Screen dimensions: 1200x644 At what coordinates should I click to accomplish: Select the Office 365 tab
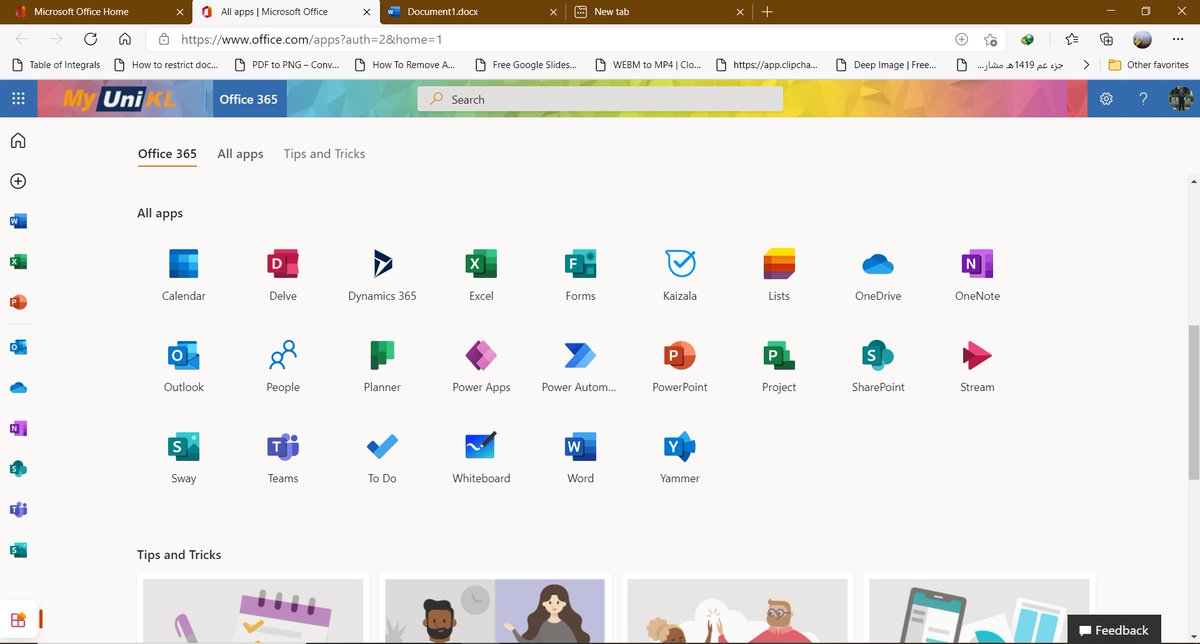[x=167, y=154]
